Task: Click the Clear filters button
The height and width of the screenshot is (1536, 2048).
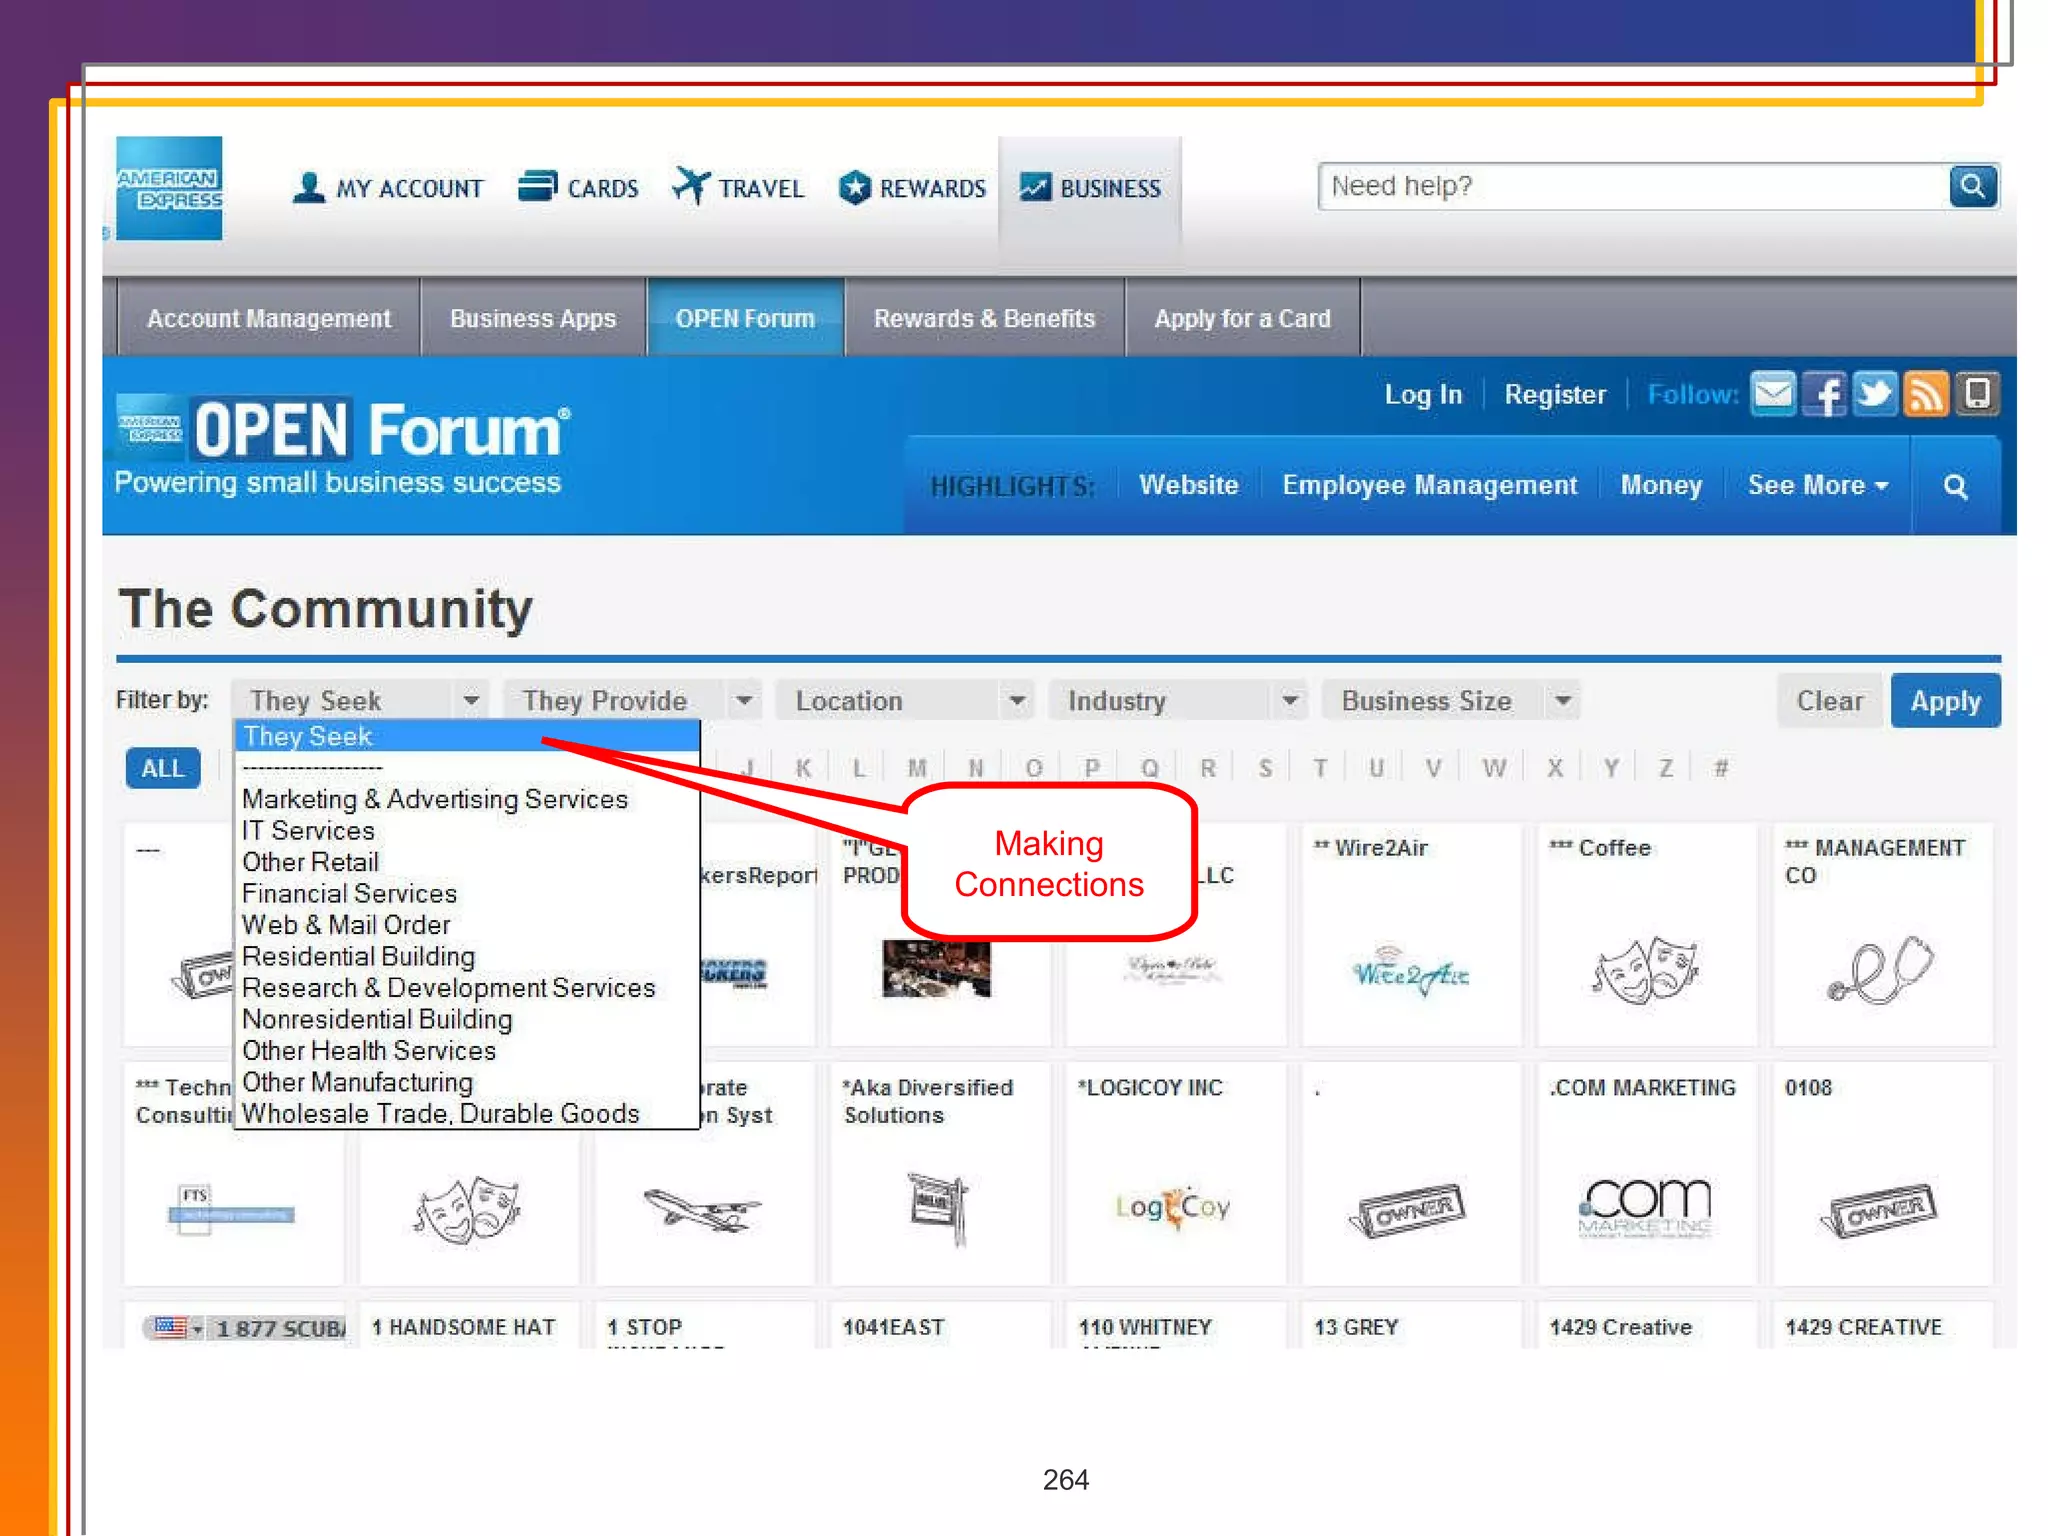Action: click(x=1829, y=701)
